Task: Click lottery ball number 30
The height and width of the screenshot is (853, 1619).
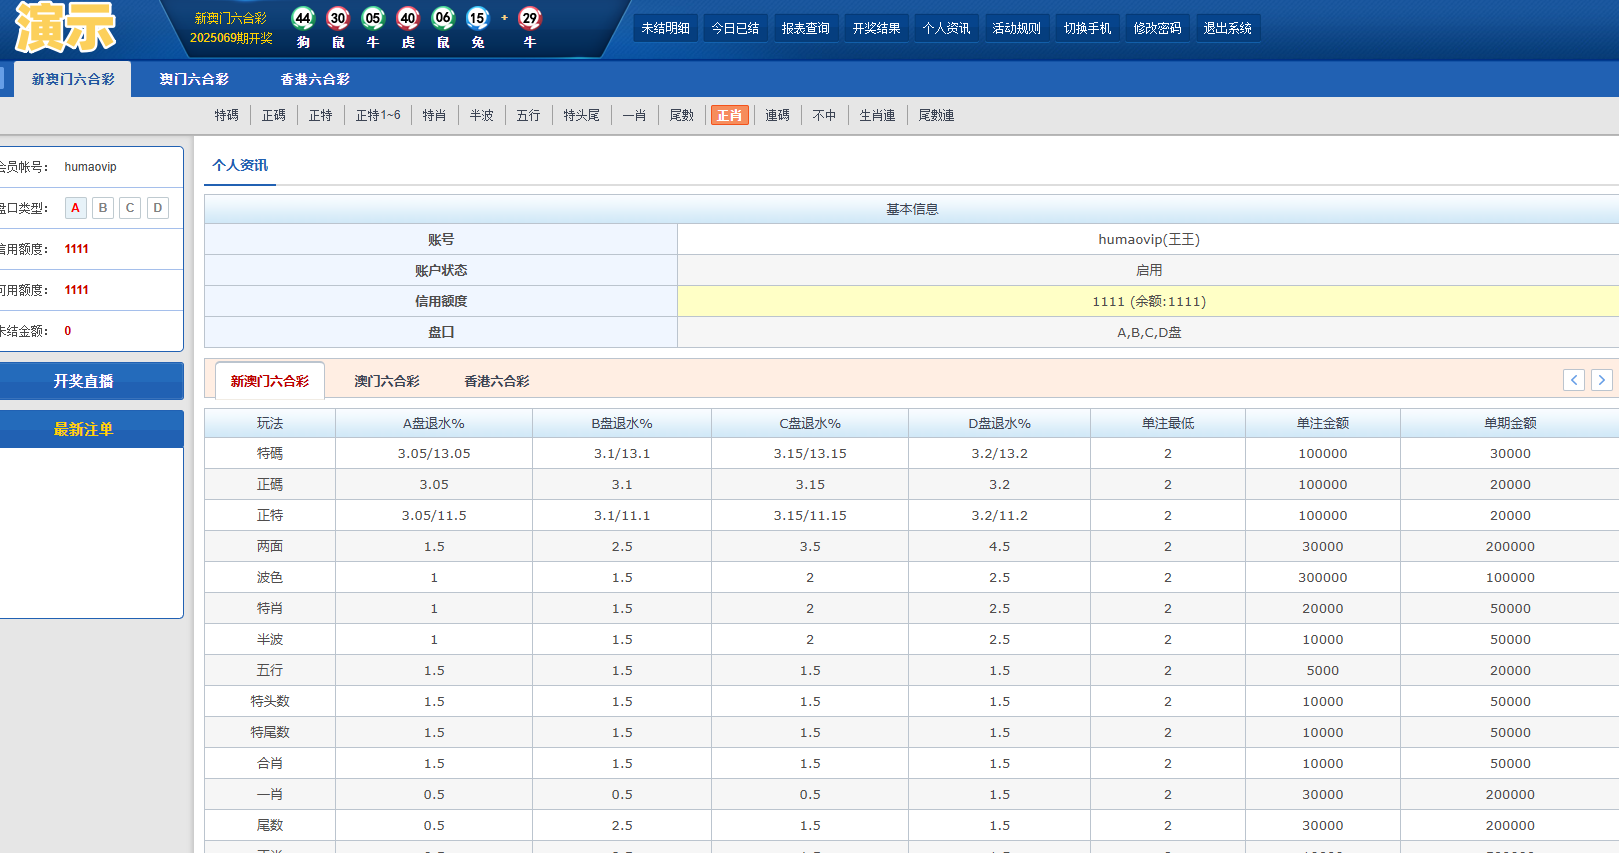Action: tap(338, 18)
